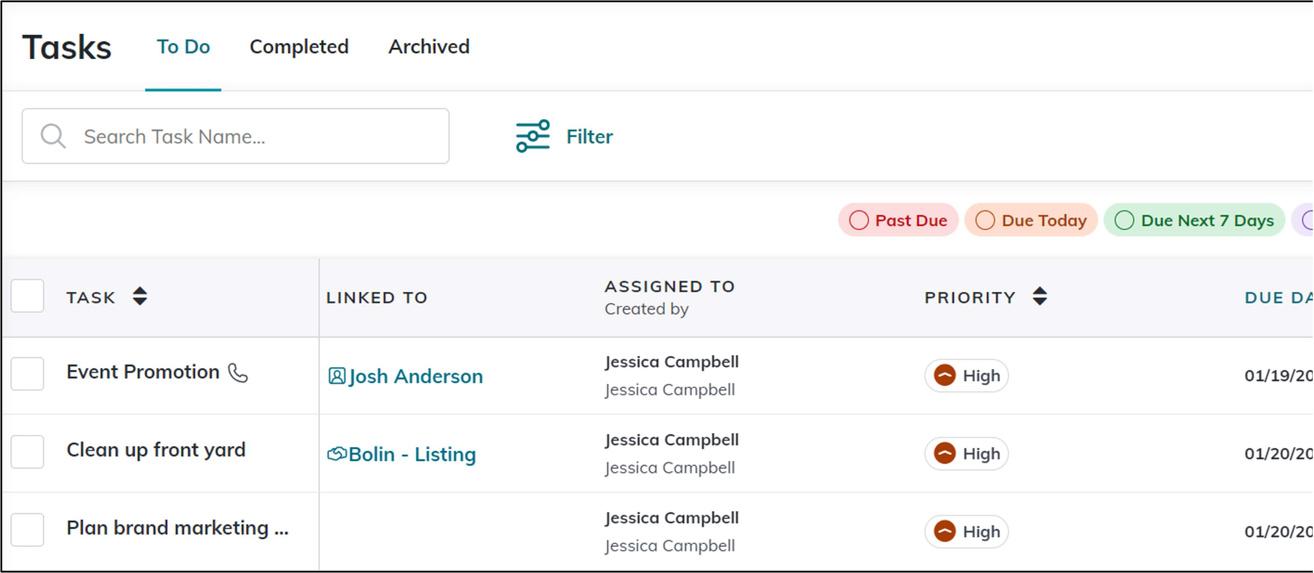This screenshot has height=573, width=1314.
Task: Sort by the TASK column arrows
Action: tap(140, 296)
